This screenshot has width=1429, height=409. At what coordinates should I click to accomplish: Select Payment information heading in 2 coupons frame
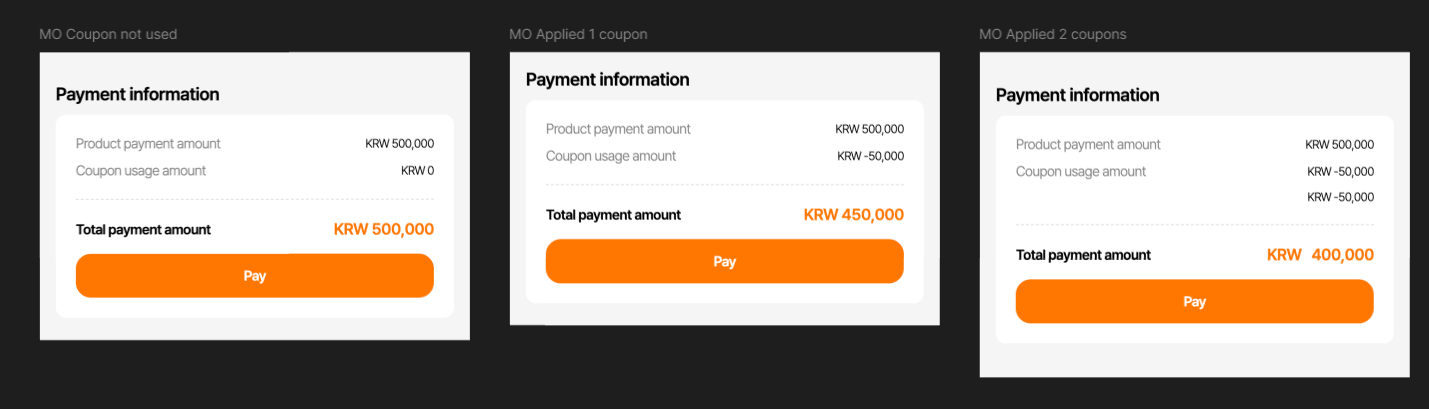pyautogui.click(x=1077, y=95)
